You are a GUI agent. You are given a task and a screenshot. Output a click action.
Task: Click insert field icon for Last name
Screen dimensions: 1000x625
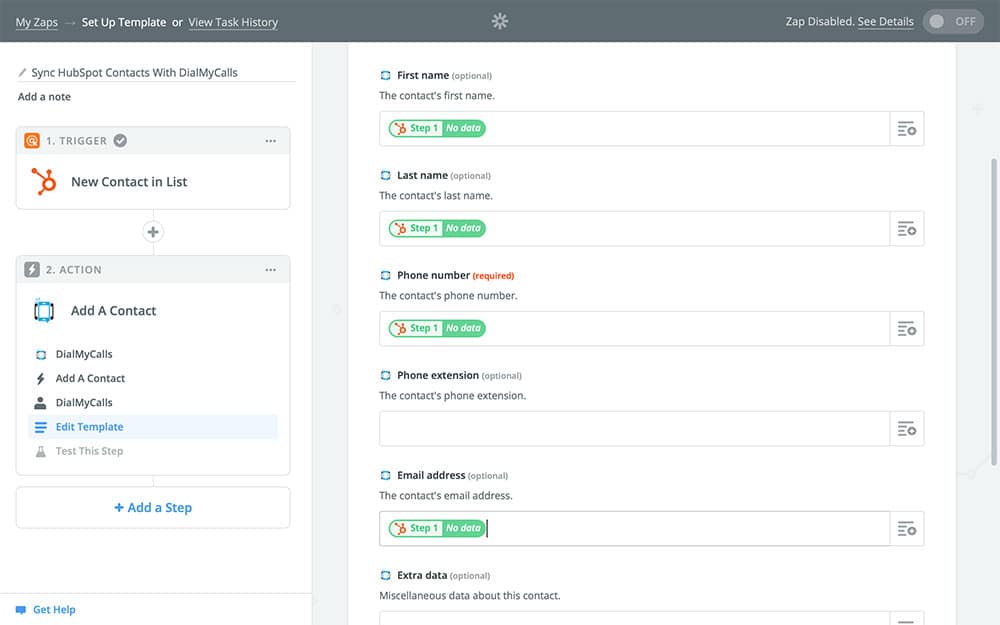(x=907, y=229)
